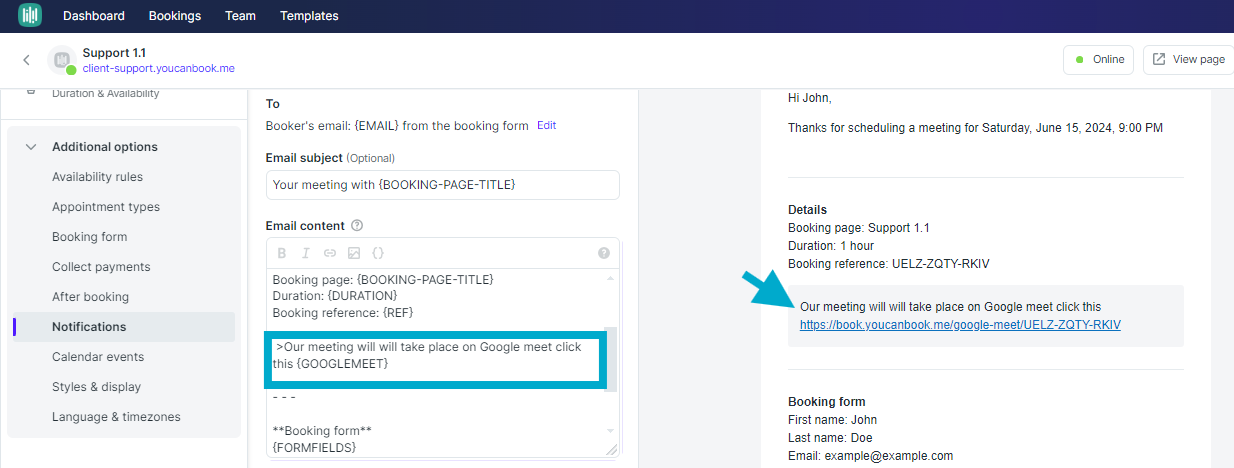
Task: Insert a link via editor toolbar
Action: [330, 253]
